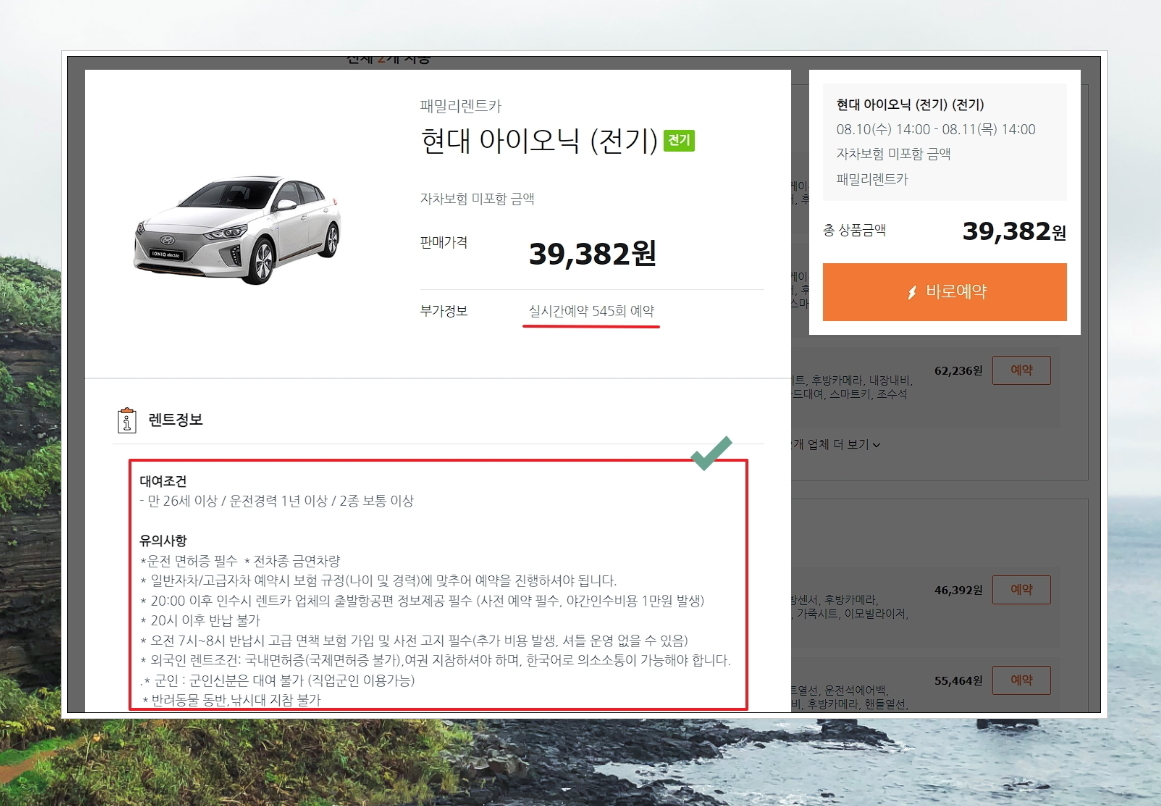
Task: Click the 예약 button for 62,236원
Action: [1021, 370]
